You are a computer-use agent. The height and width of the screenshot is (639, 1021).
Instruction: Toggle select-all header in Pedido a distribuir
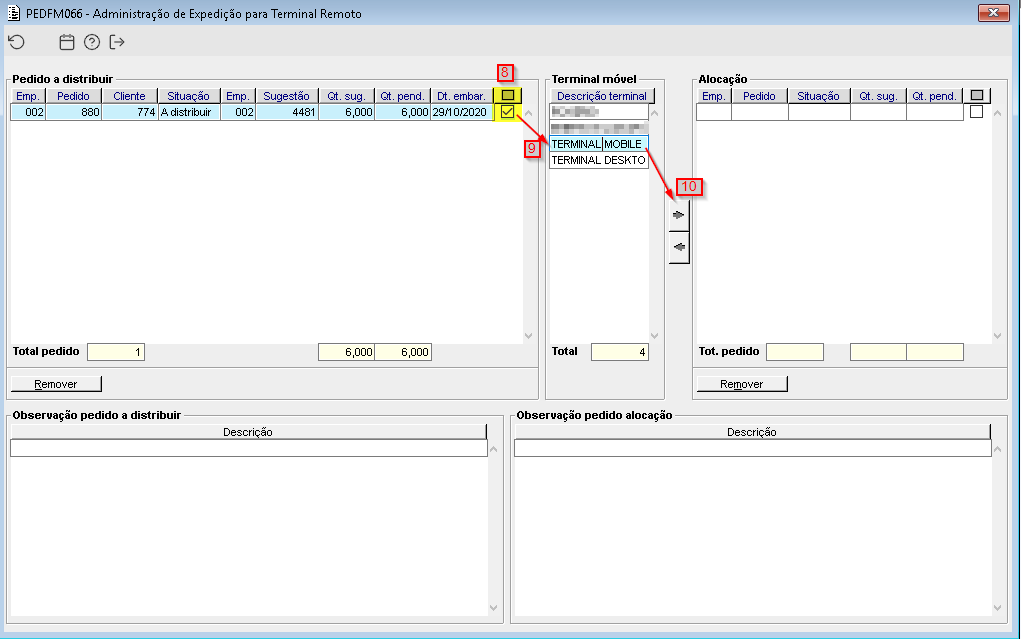coord(508,96)
